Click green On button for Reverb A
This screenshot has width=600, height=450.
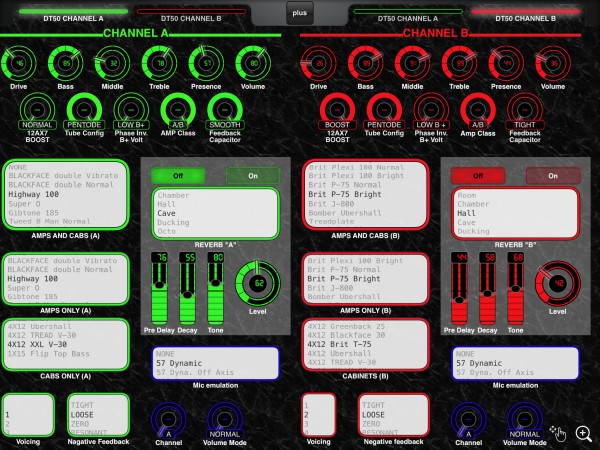tap(253, 176)
